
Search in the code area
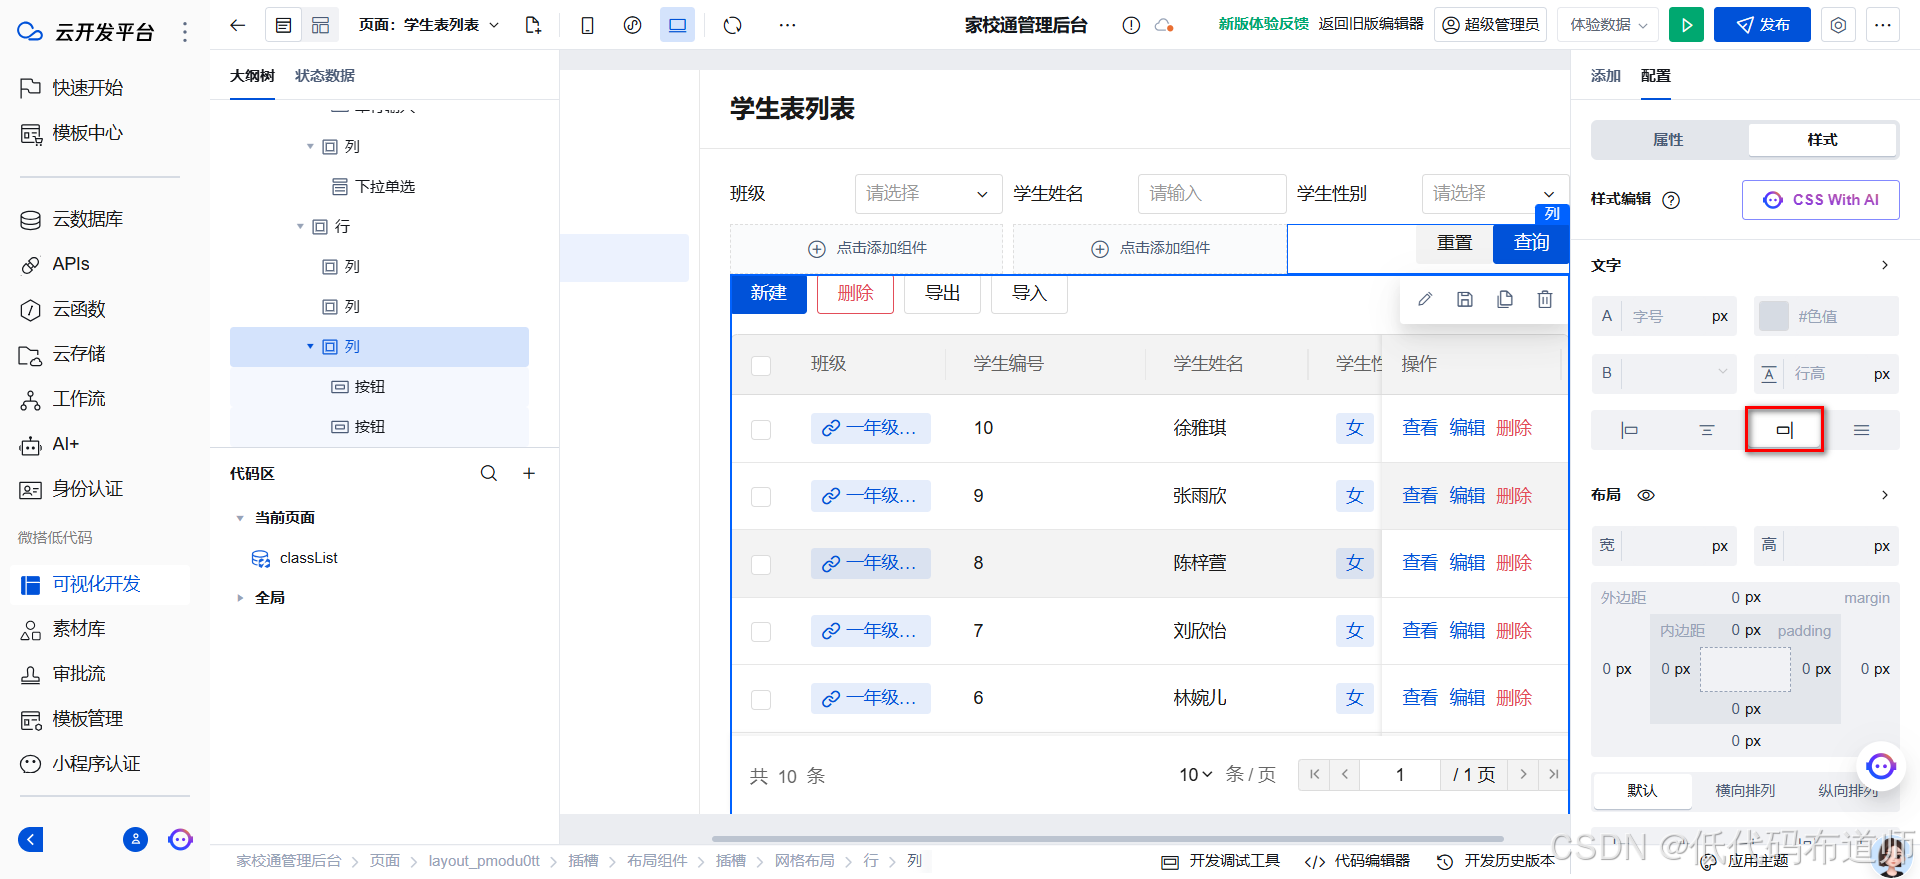(489, 473)
